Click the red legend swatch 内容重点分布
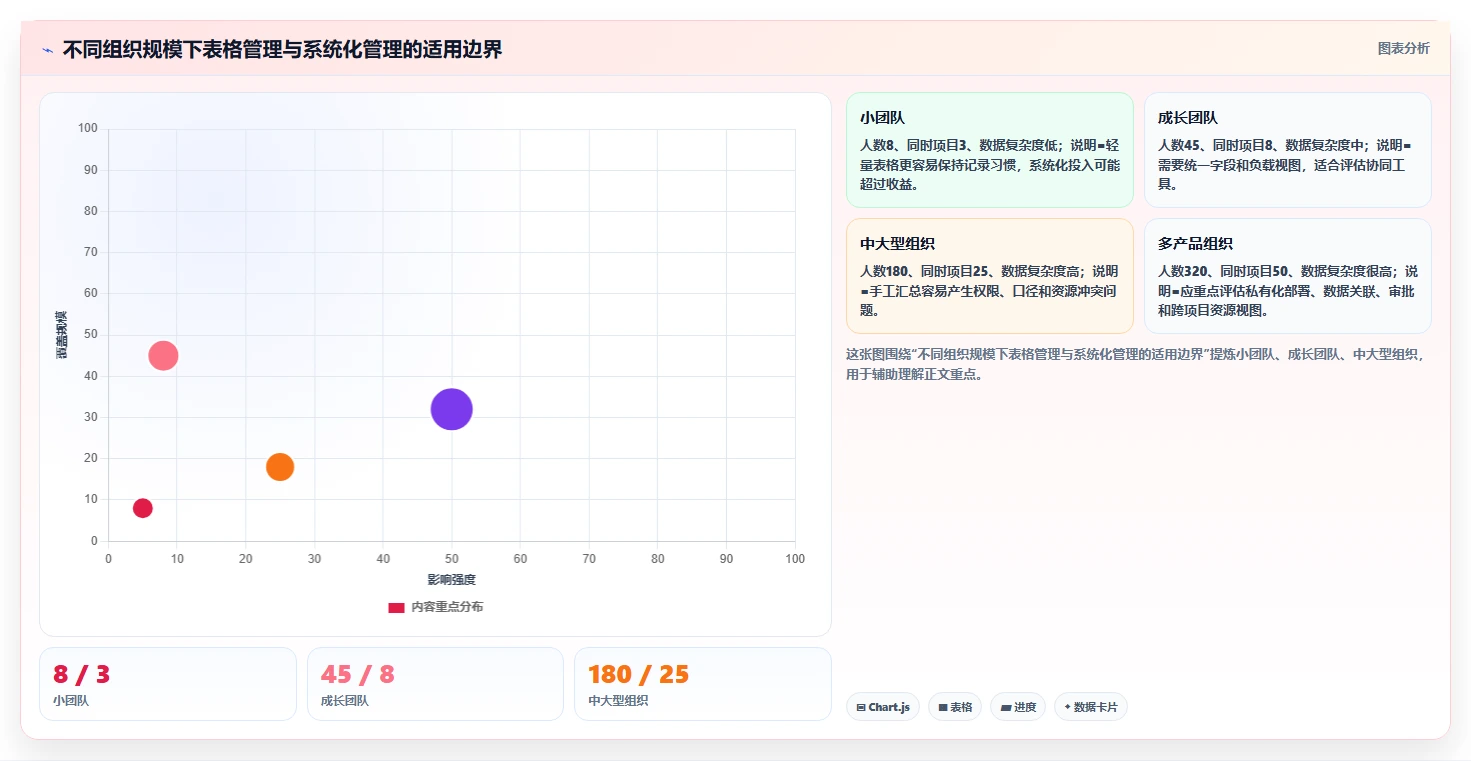Image resolution: width=1471 pixels, height=761 pixels. [x=396, y=607]
